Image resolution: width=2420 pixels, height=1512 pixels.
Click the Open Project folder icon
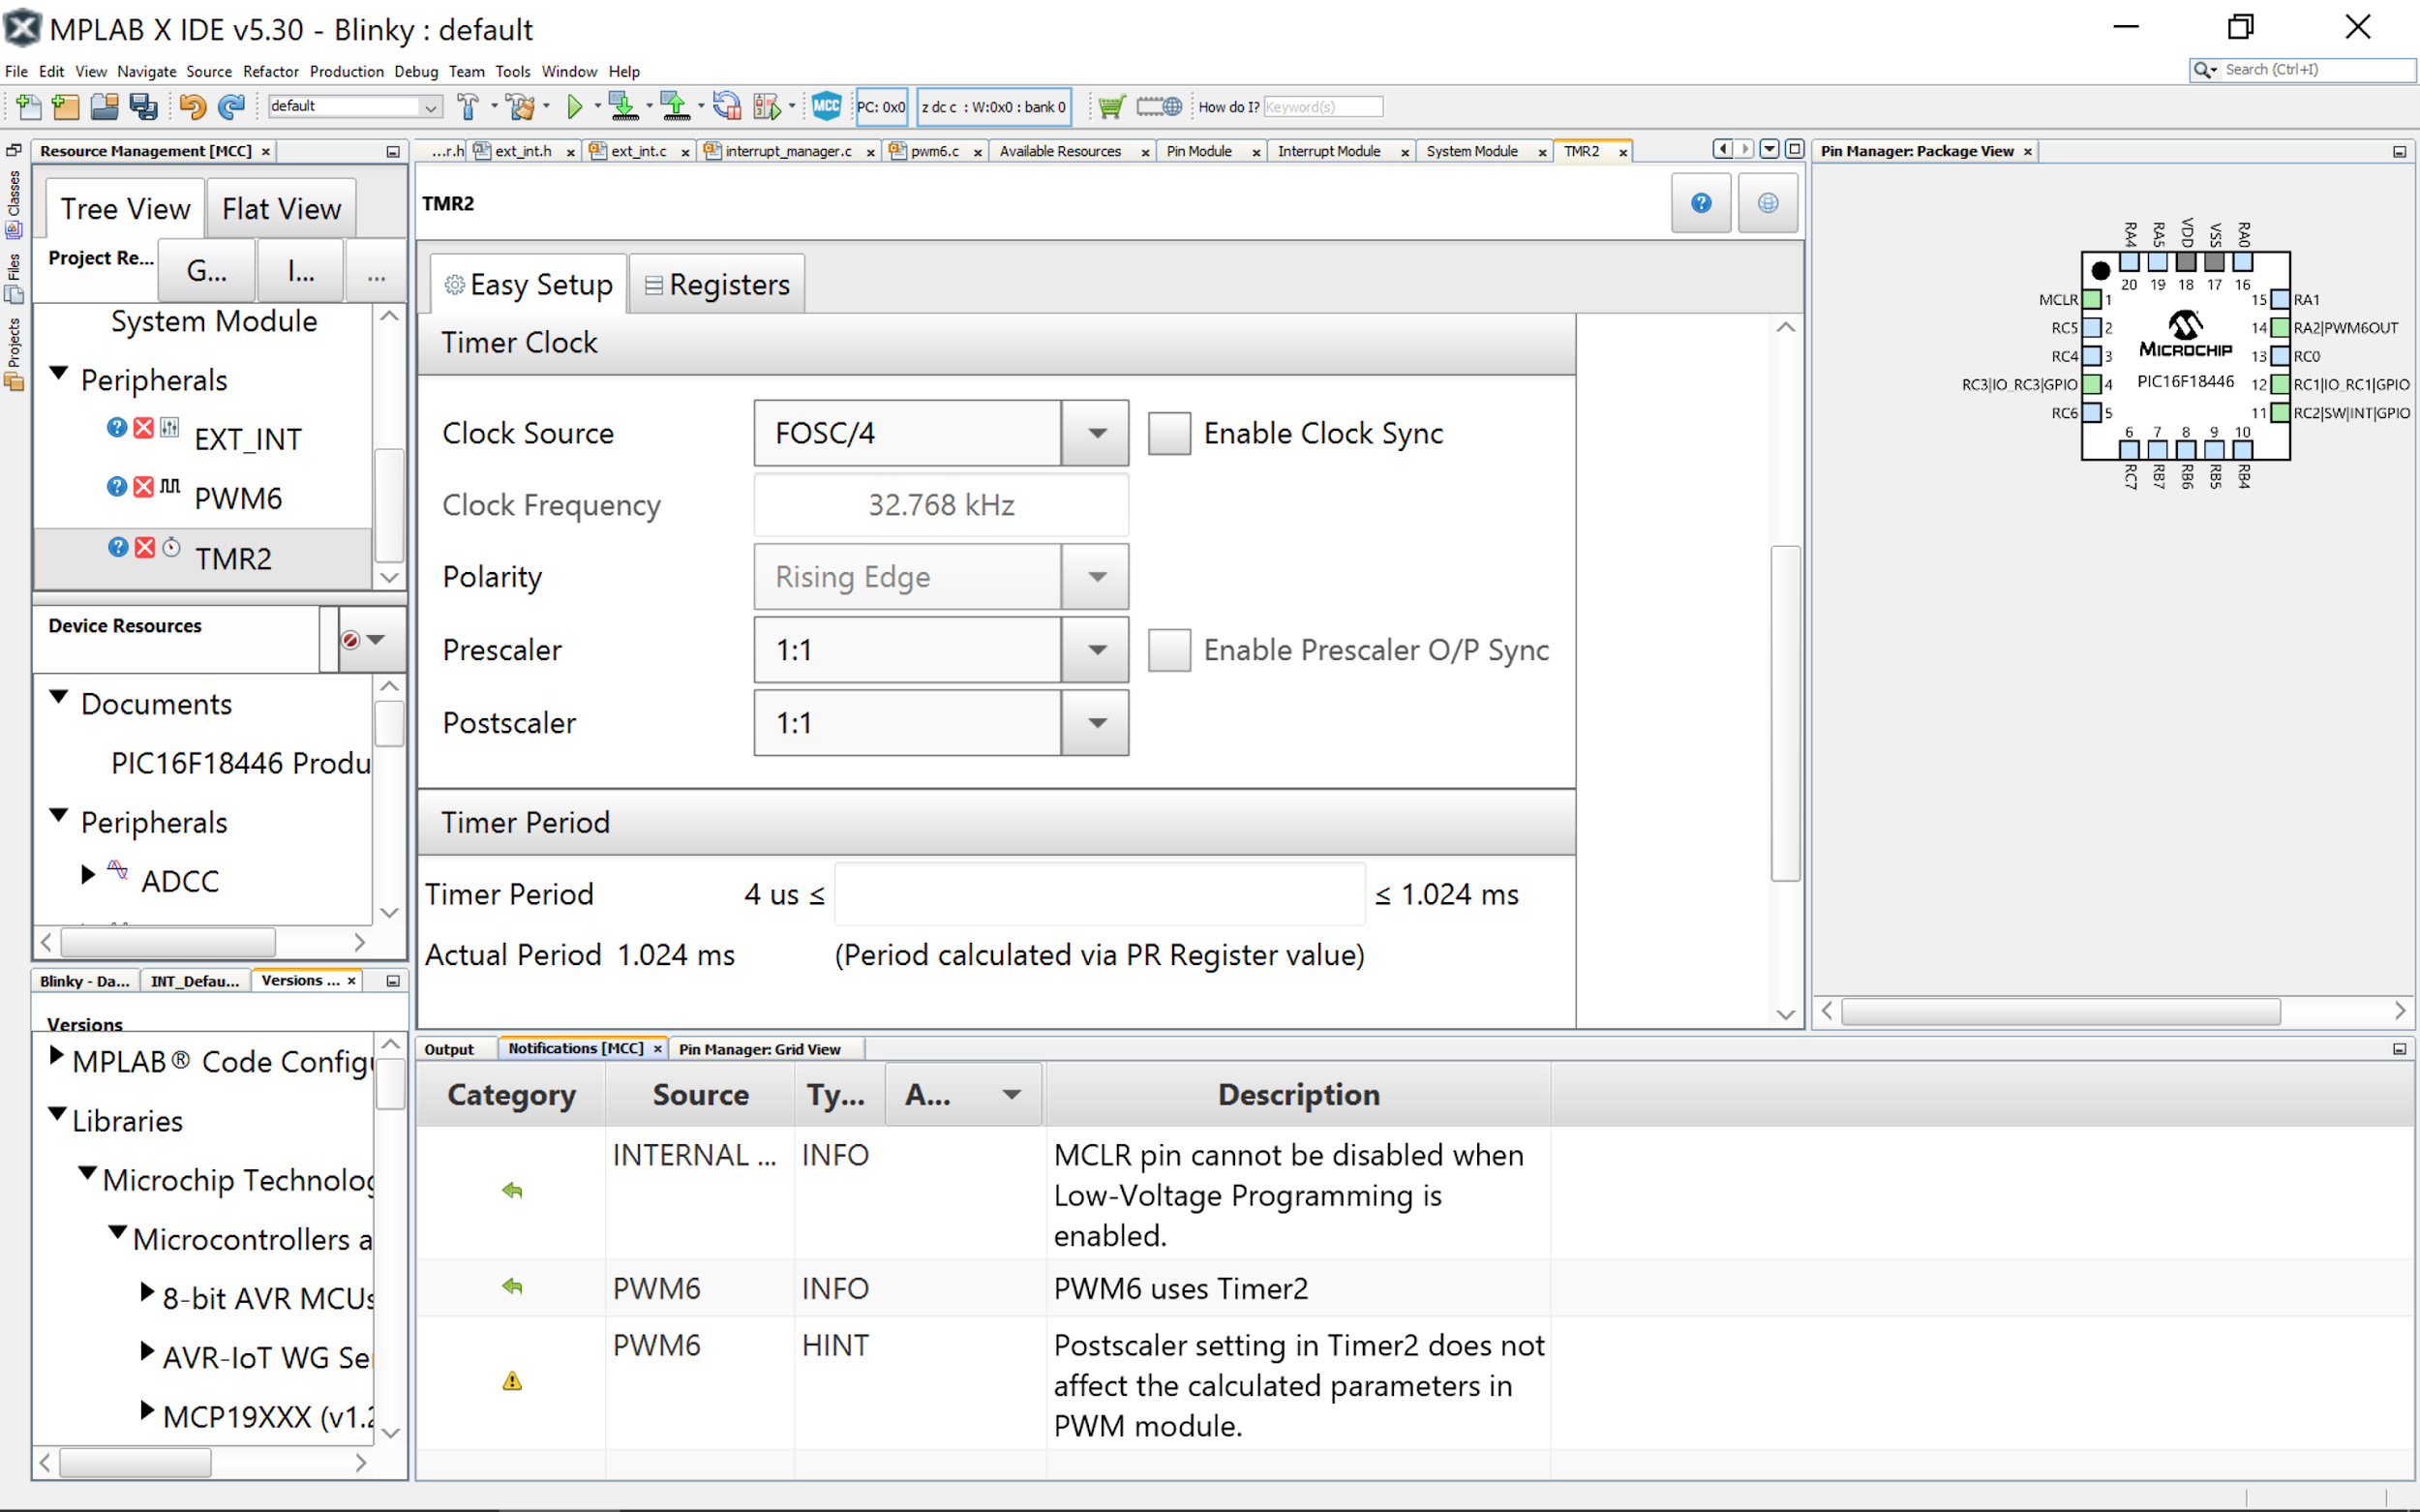point(105,106)
